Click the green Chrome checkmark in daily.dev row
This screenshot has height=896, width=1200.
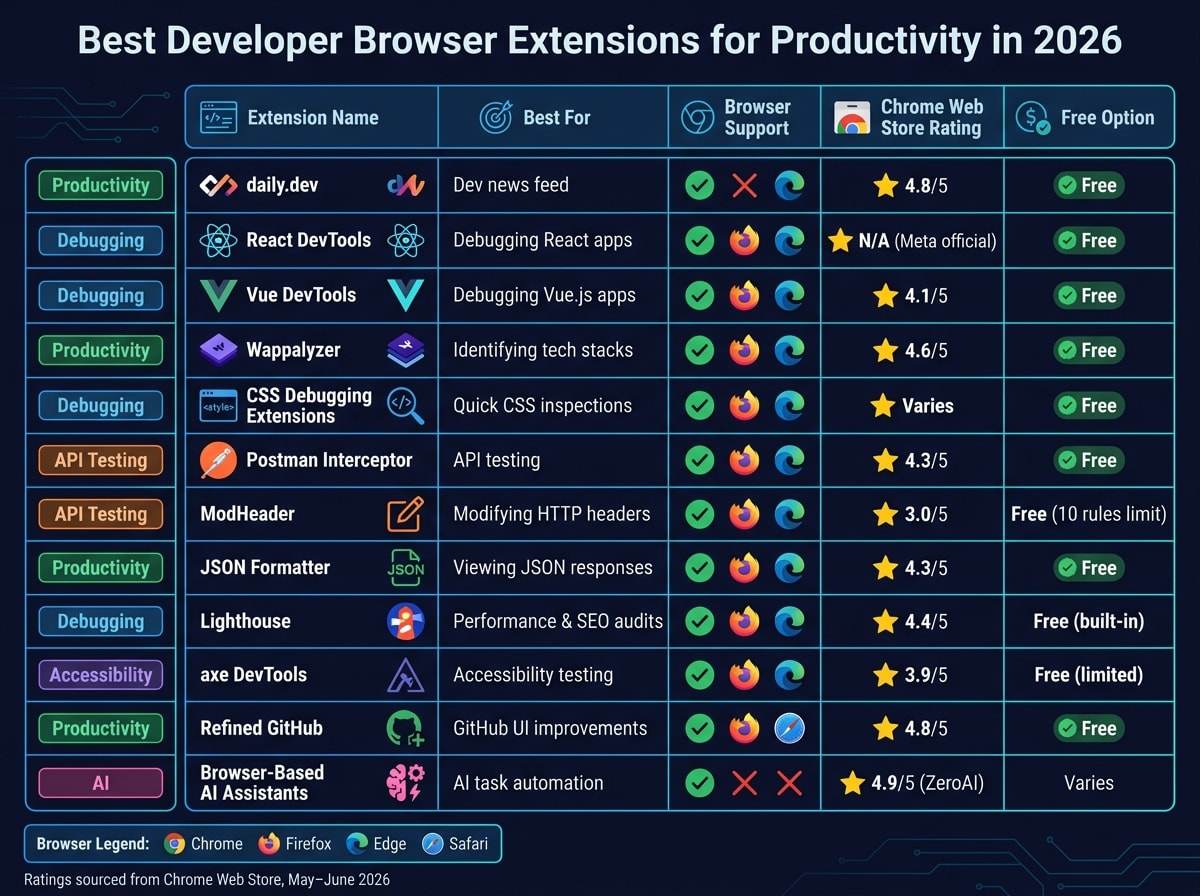pos(700,185)
